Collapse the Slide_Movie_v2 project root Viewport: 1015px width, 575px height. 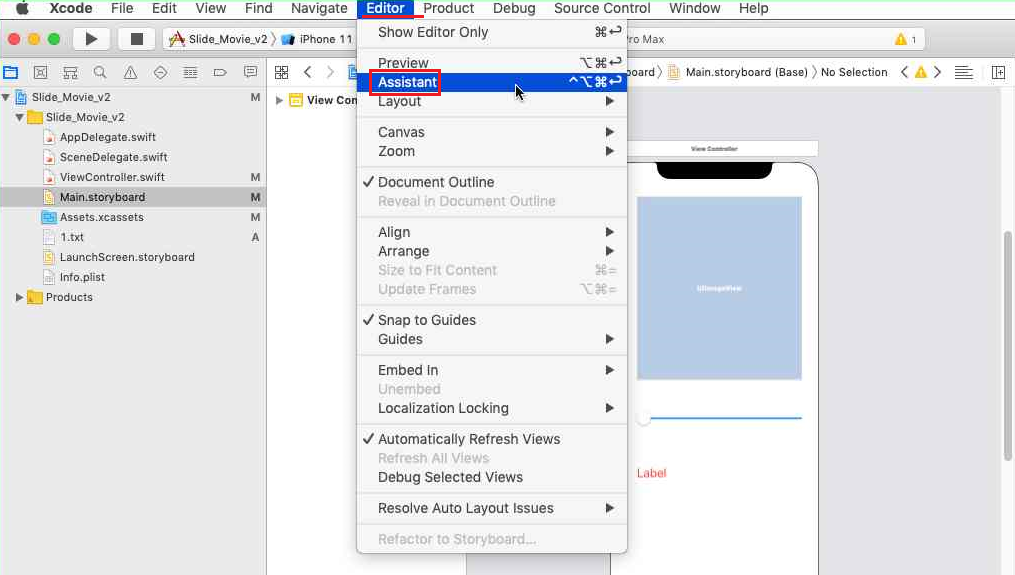(6, 97)
